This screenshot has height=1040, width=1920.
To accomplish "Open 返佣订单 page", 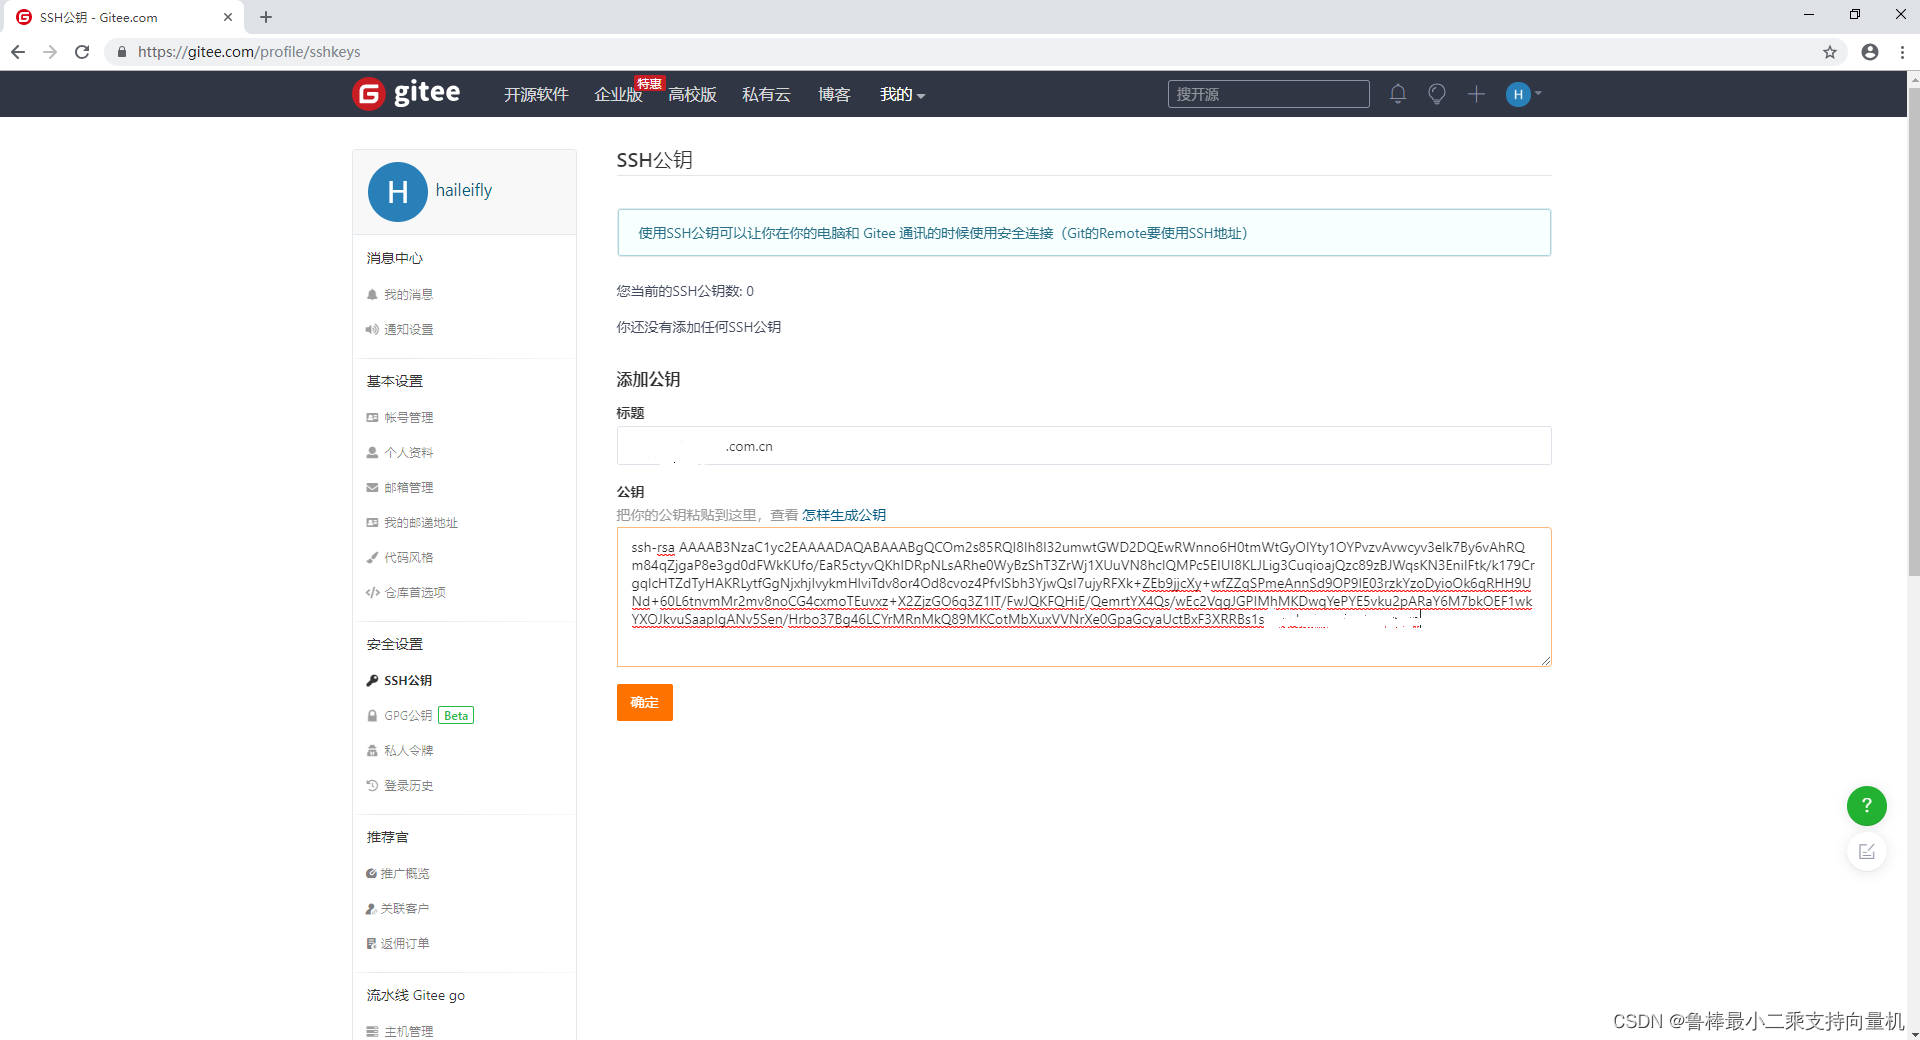I will [398, 943].
